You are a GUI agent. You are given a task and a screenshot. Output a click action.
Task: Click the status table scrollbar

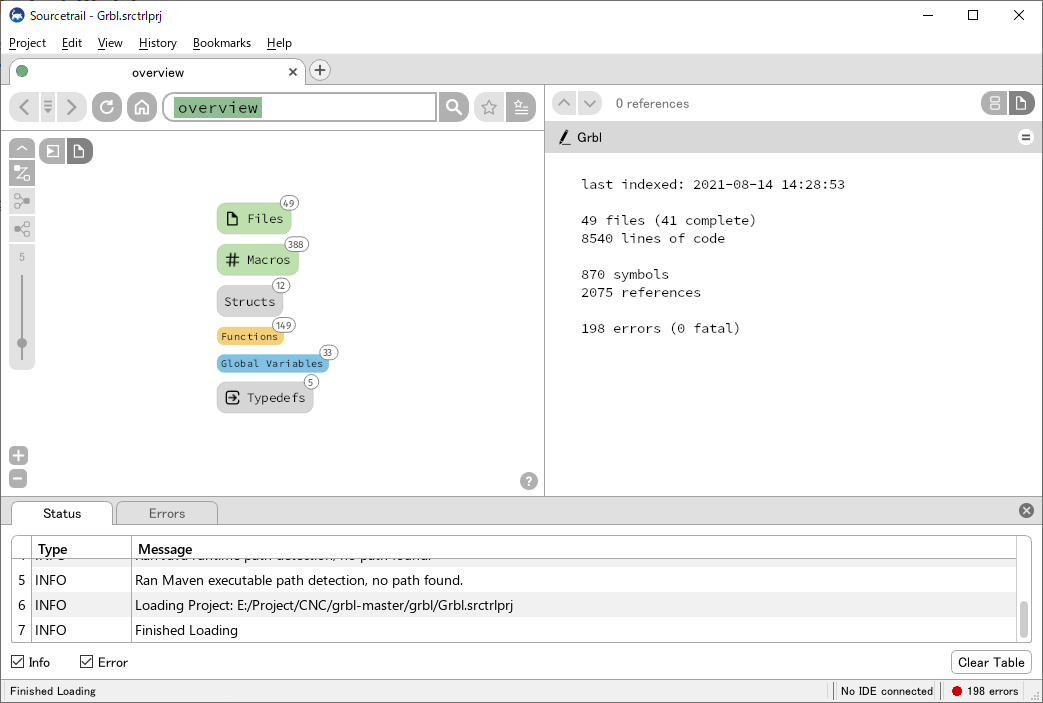(1024, 619)
